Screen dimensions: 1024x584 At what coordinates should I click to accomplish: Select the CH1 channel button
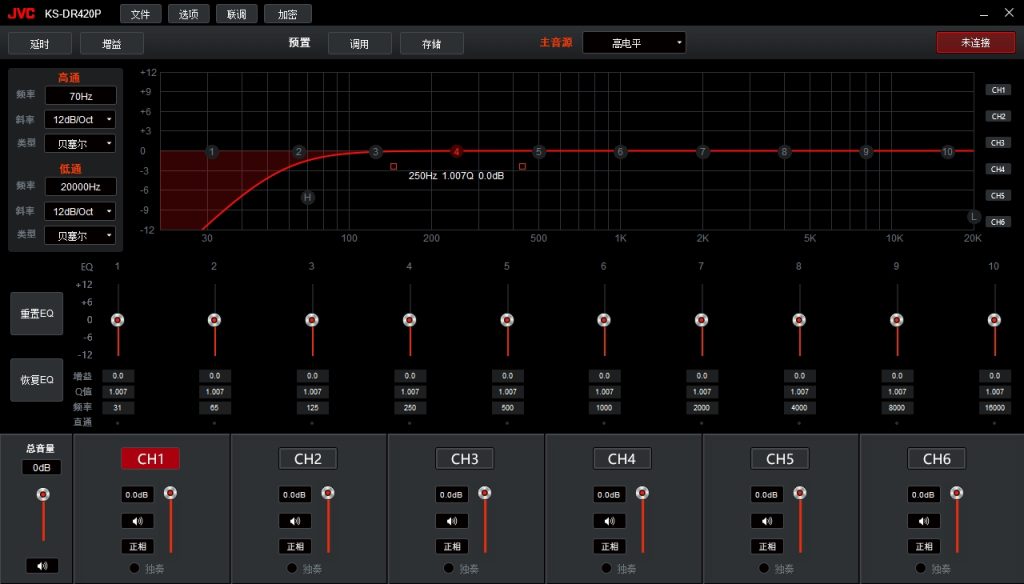(x=150, y=459)
